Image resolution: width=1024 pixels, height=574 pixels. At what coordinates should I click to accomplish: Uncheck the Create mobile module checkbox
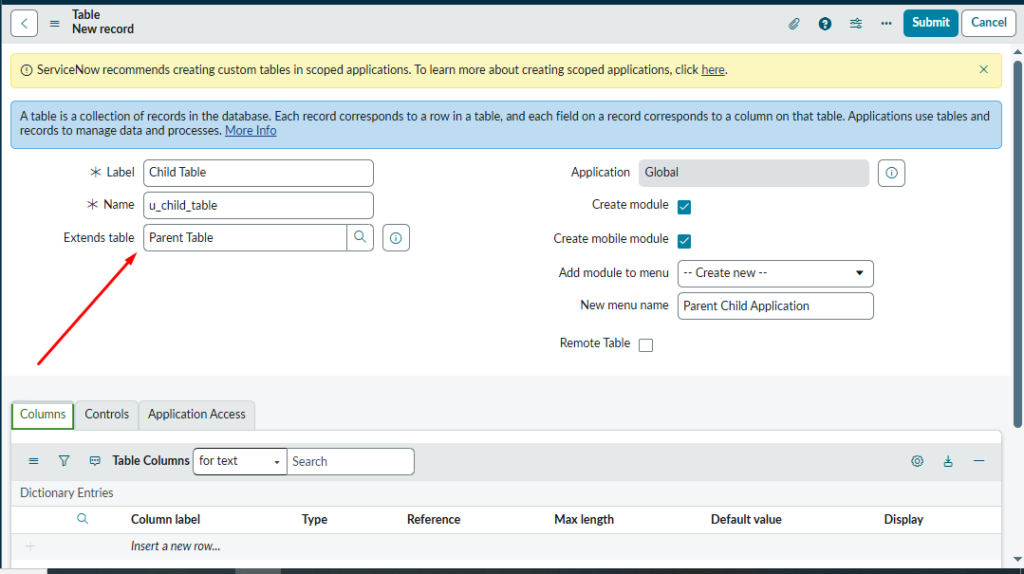(685, 241)
